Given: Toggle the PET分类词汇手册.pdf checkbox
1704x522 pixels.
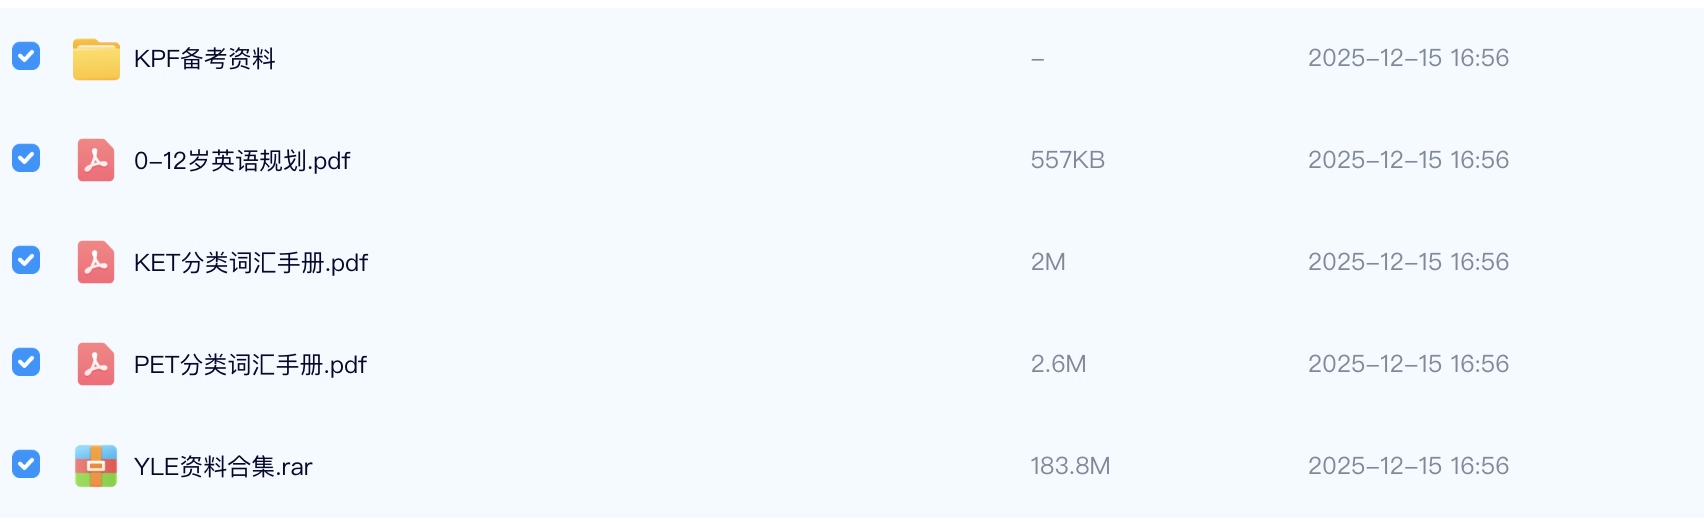Looking at the screenshot, I should [x=26, y=362].
